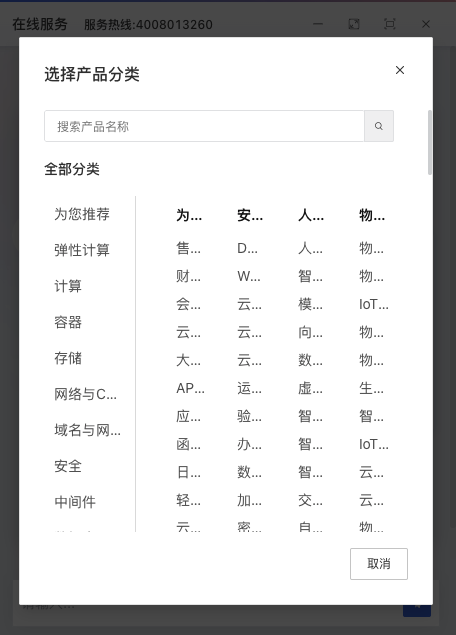This screenshot has width=456, height=635.
Task: Select the 弹性计算 category
Action: [x=82, y=250]
